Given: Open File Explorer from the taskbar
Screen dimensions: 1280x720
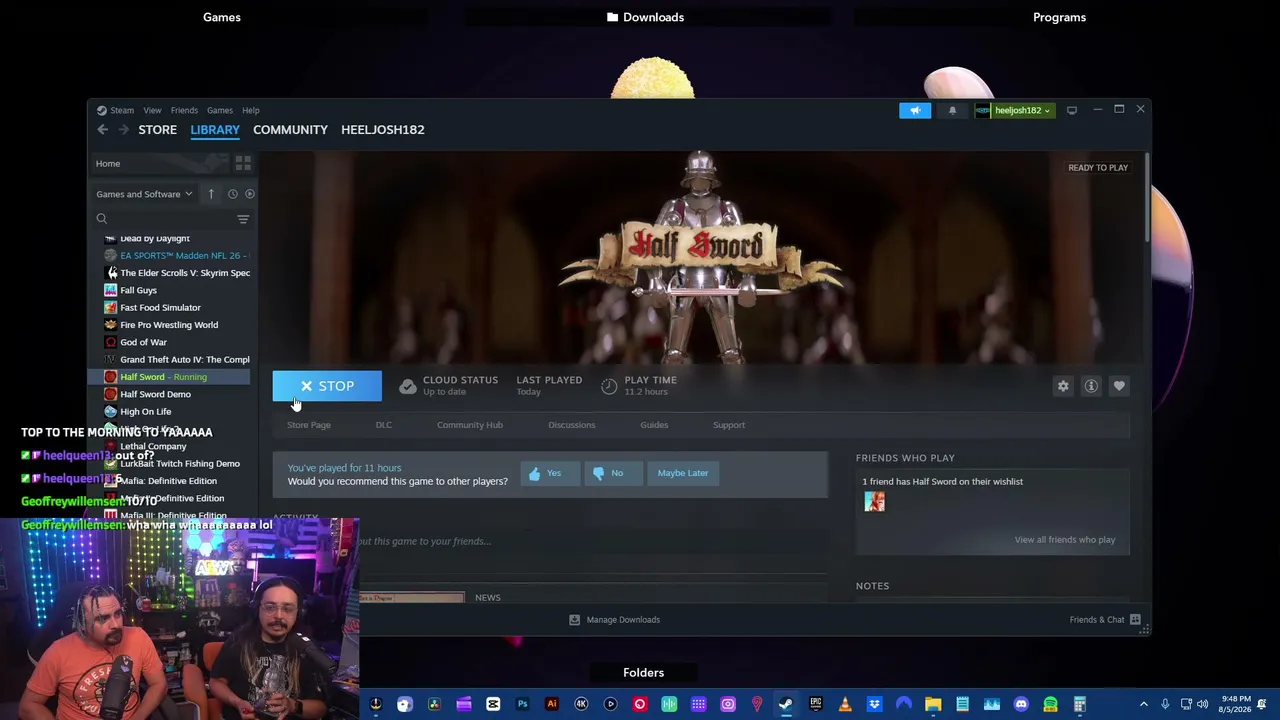Looking at the screenshot, I should [933, 704].
